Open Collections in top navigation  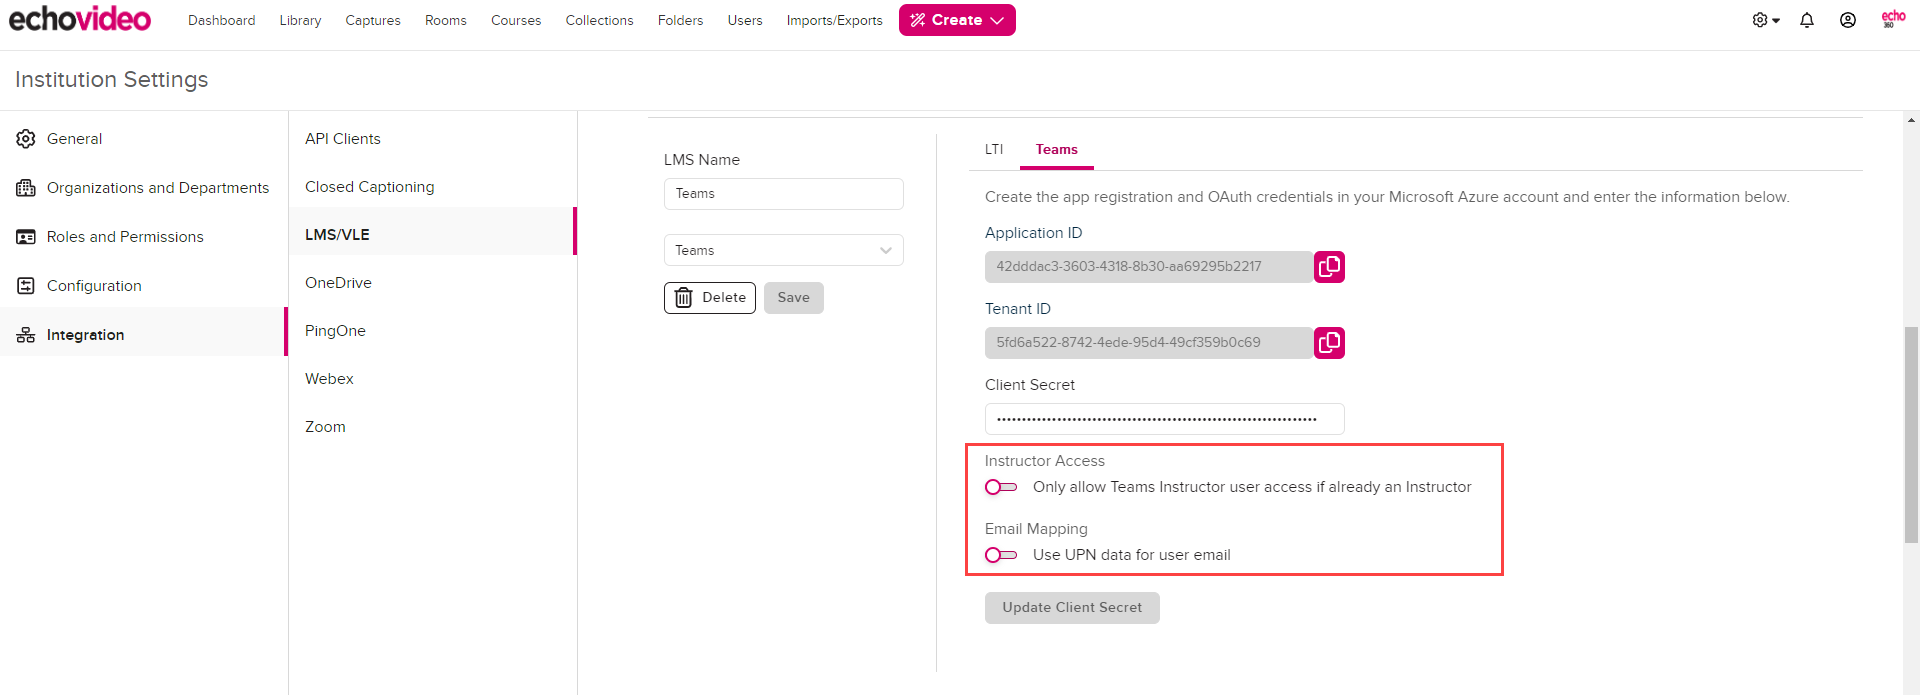pyautogui.click(x=600, y=20)
